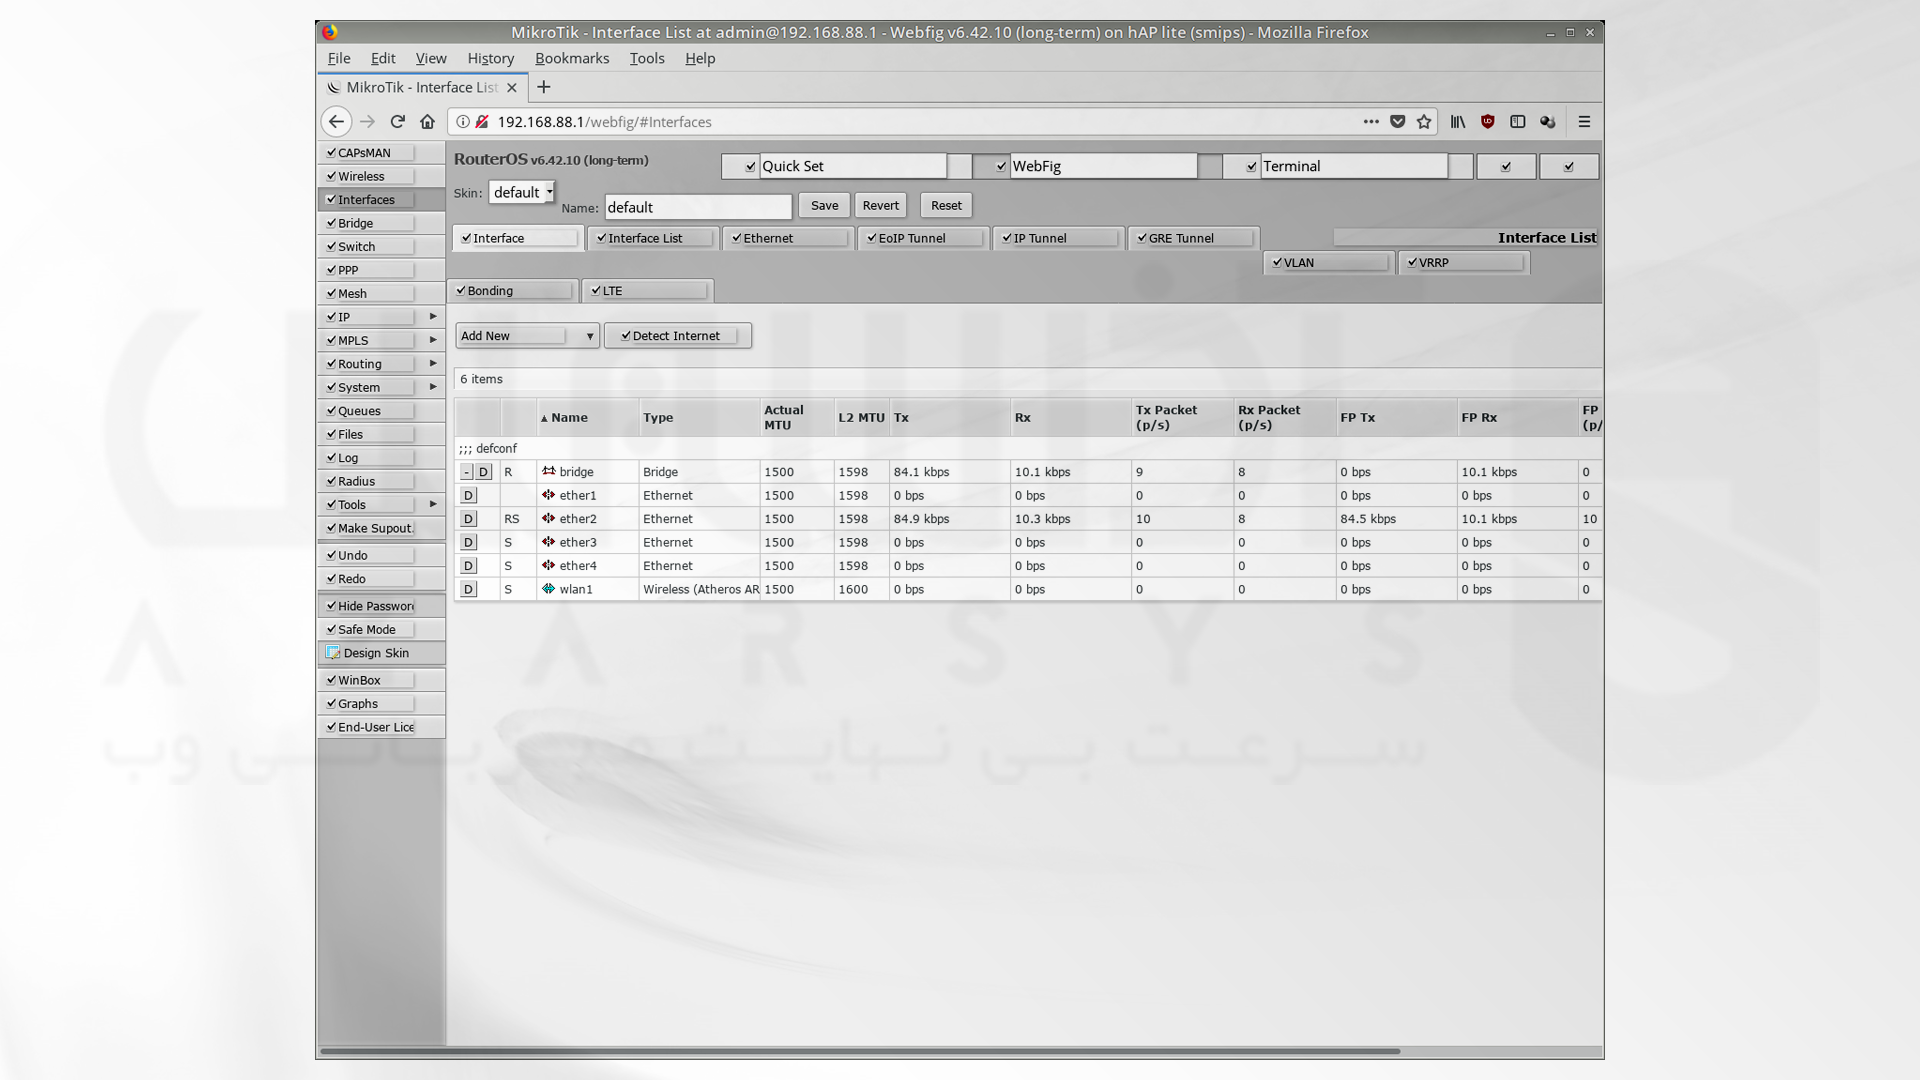The image size is (1920, 1080).
Task: Toggle the WebFig checkbox
Action: click(x=1001, y=167)
